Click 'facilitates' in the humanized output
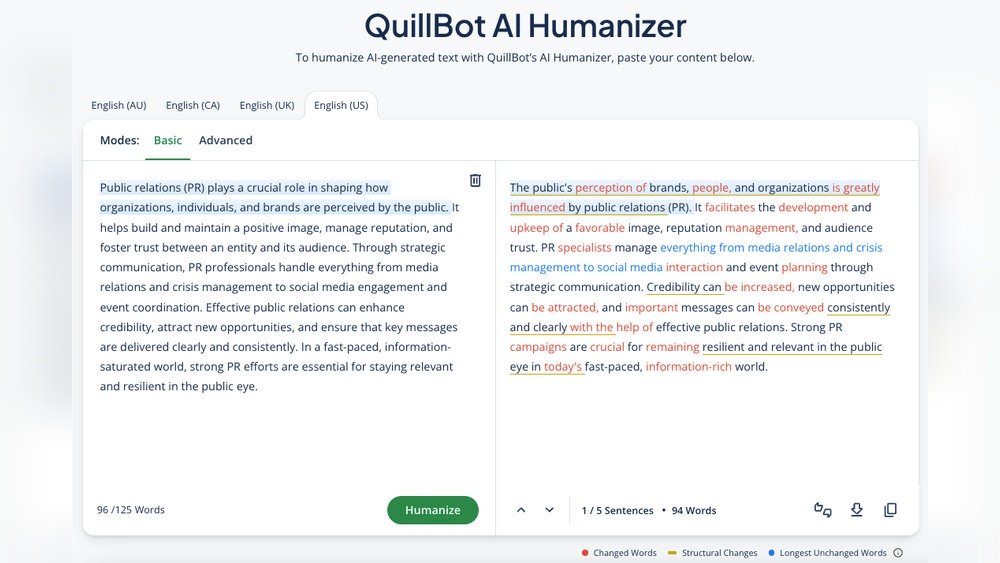Image resolution: width=1000 pixels, height=563 pixels. (730, 207)
